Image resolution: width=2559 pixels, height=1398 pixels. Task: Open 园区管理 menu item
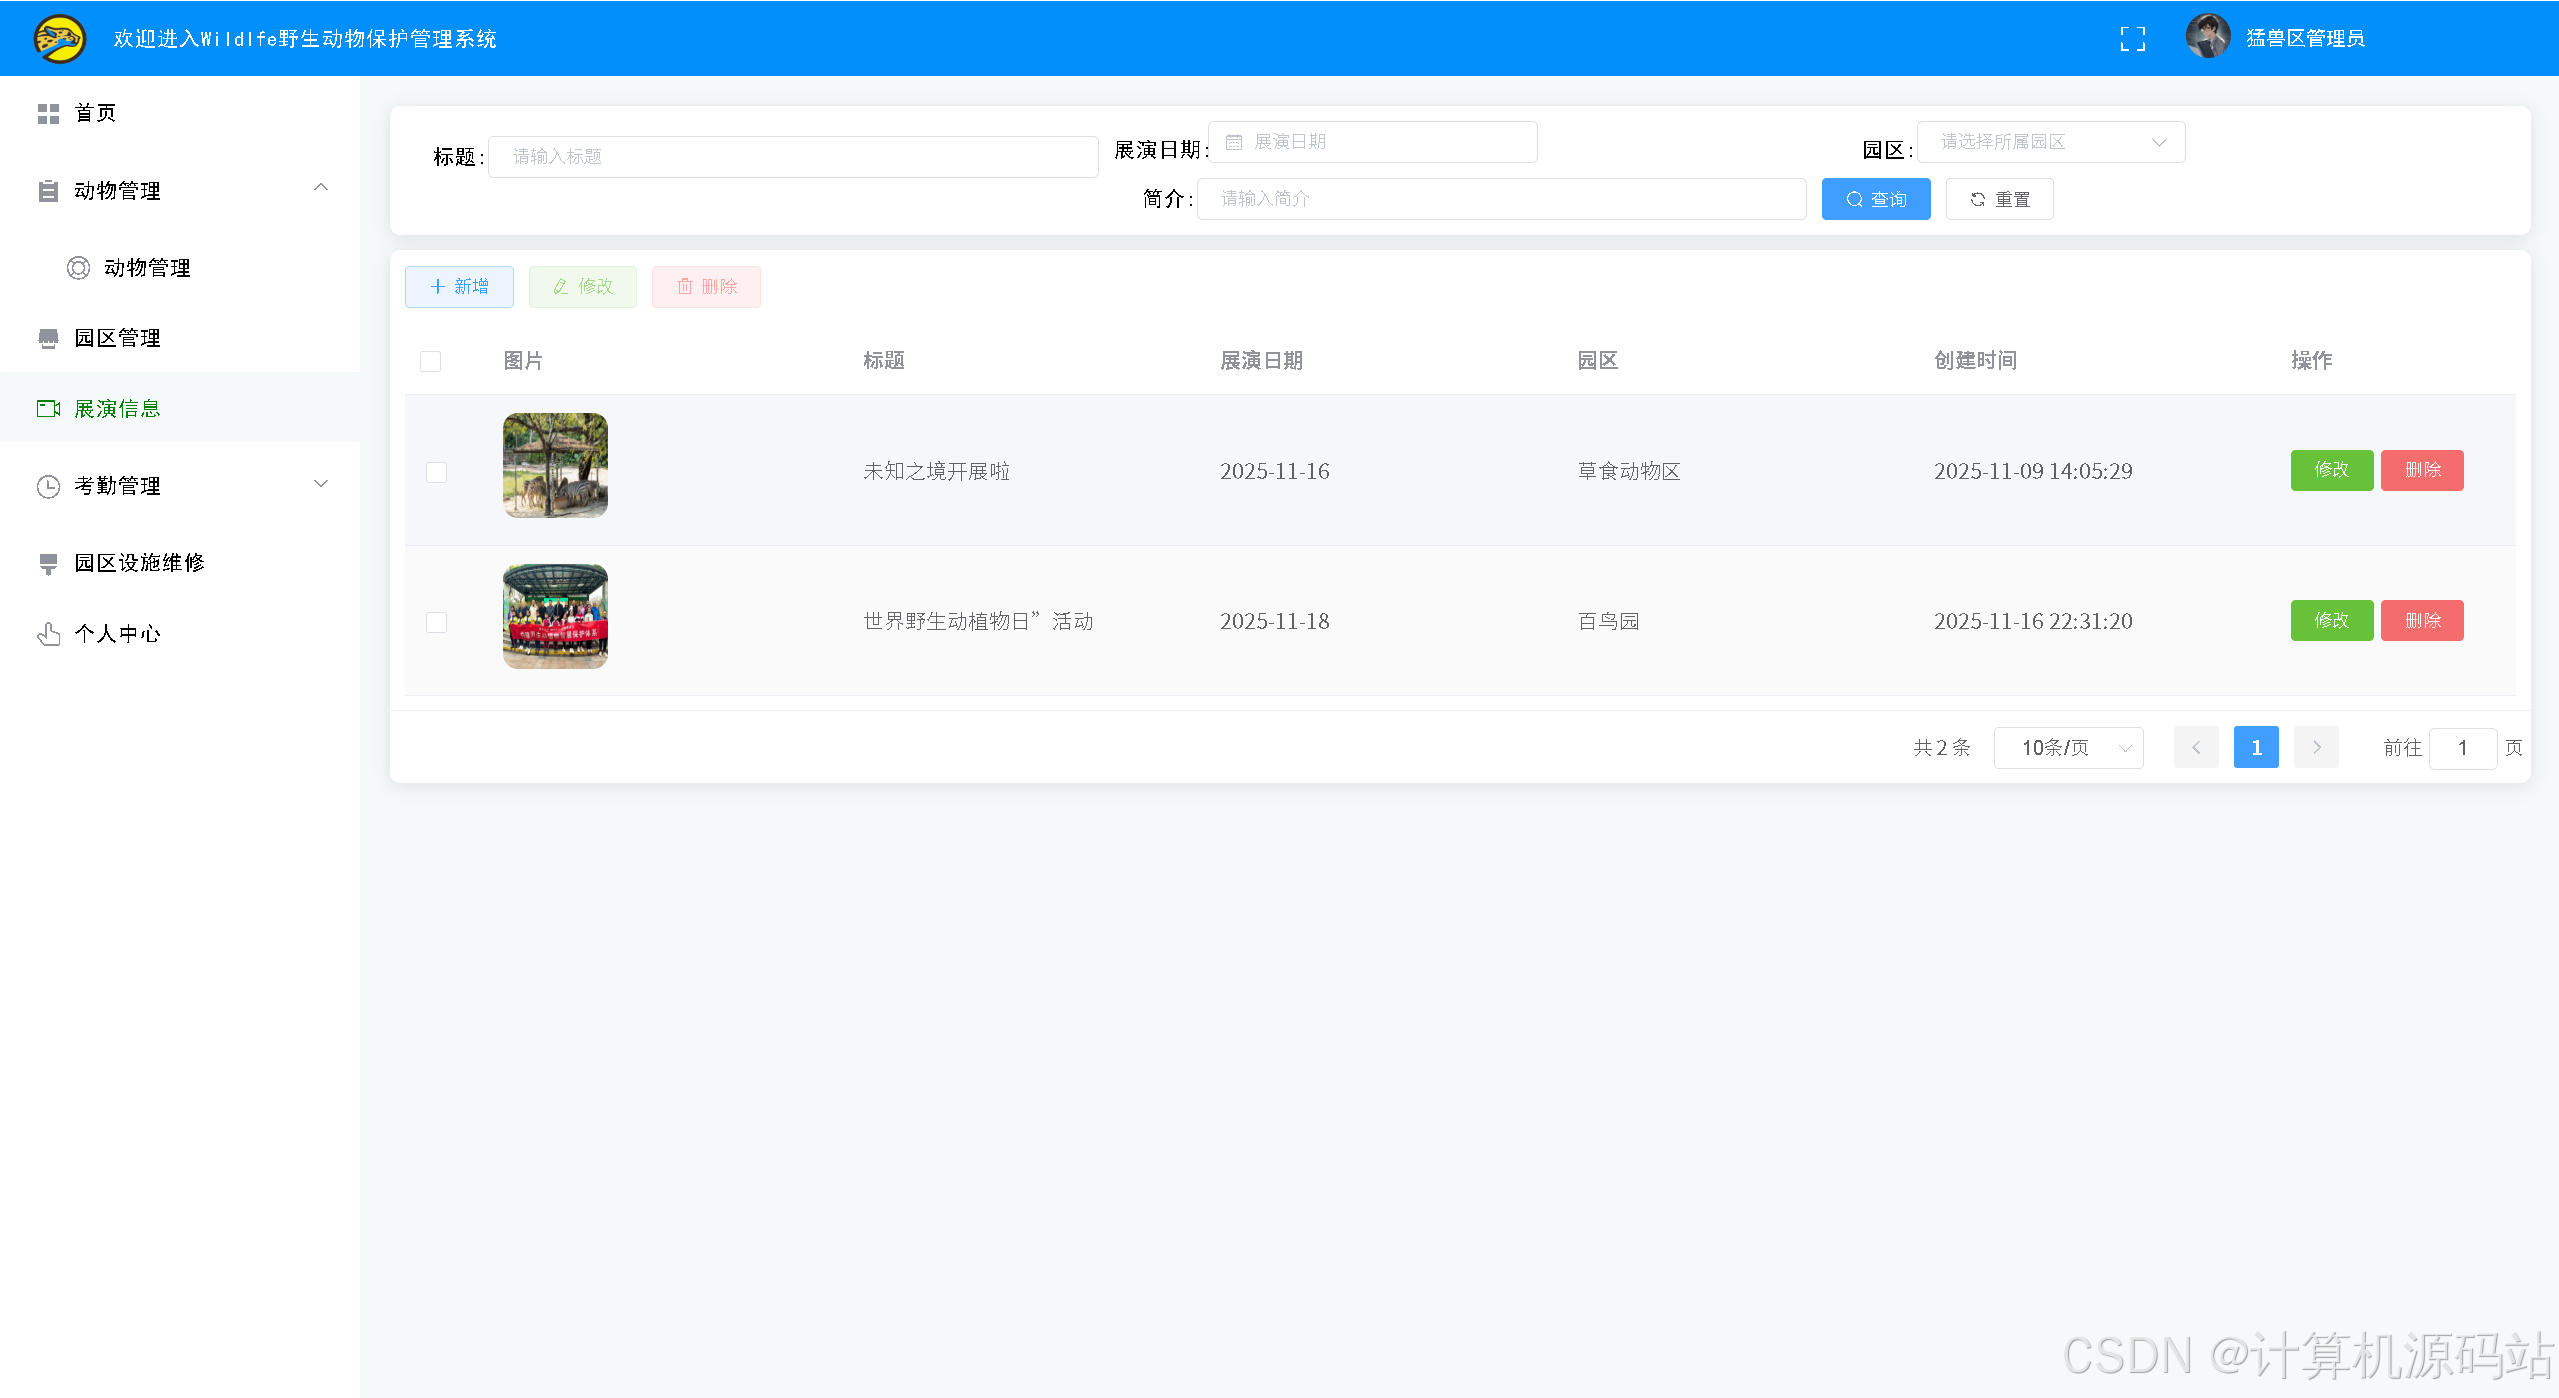click(180, 338)
